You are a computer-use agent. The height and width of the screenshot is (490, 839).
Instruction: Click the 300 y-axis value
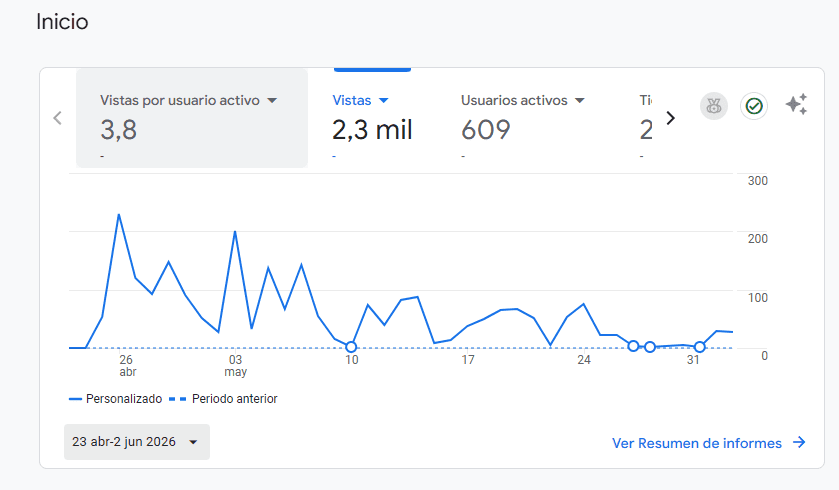(x=758, y=181)
